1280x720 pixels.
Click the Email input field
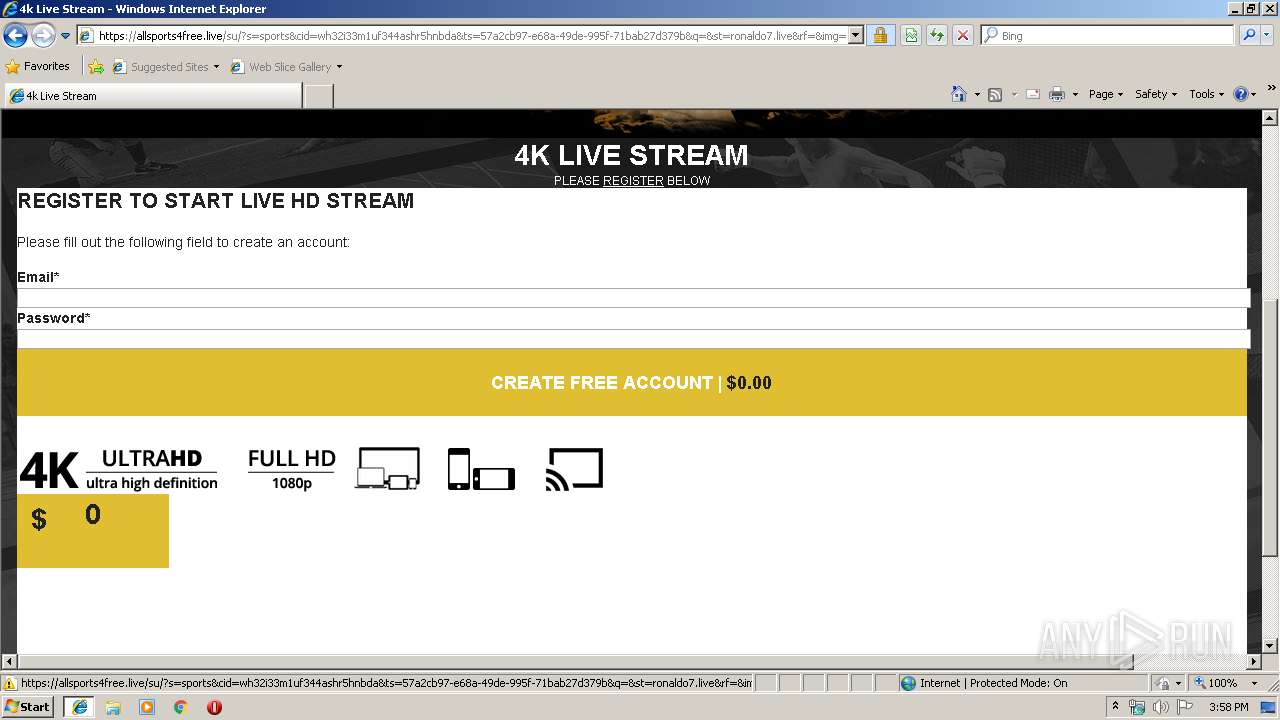pos(634,298)
